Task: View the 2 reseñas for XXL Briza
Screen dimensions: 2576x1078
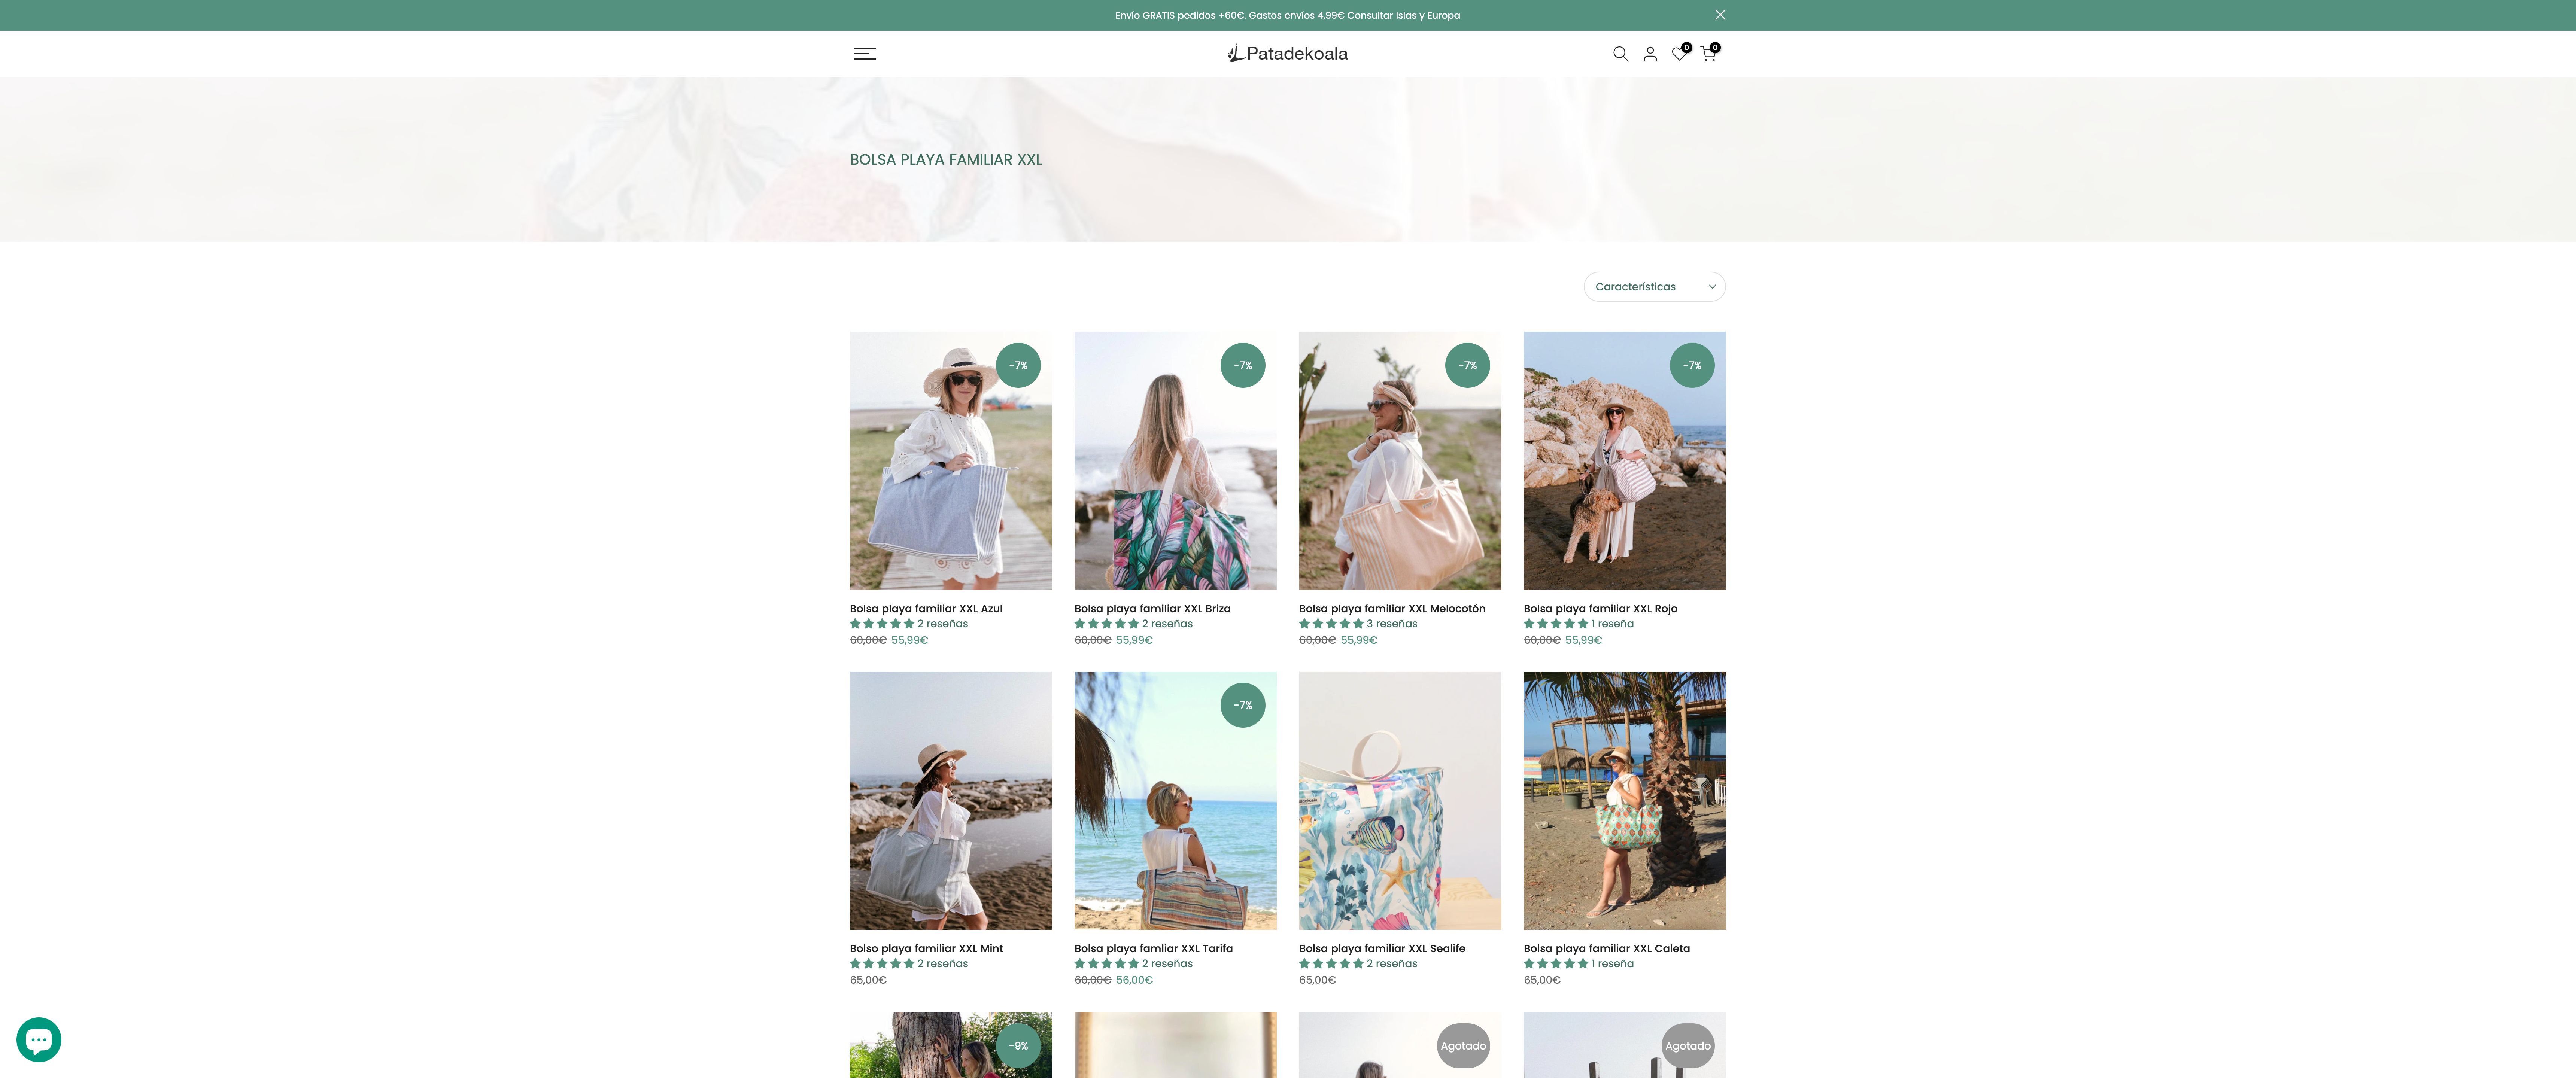Action: tap(1167, 624)
